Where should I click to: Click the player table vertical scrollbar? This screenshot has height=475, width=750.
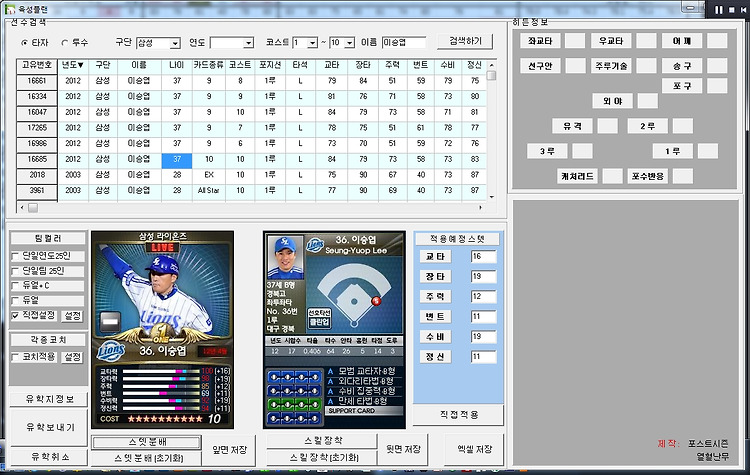click(491, 131)
